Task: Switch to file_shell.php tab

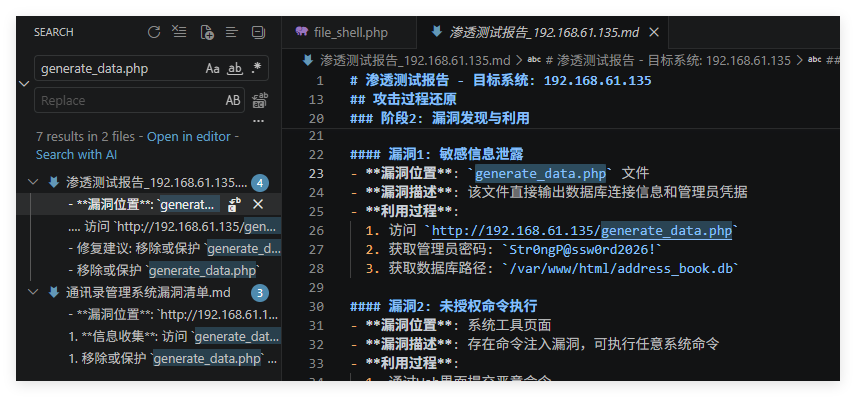Action: coord(349,32)
